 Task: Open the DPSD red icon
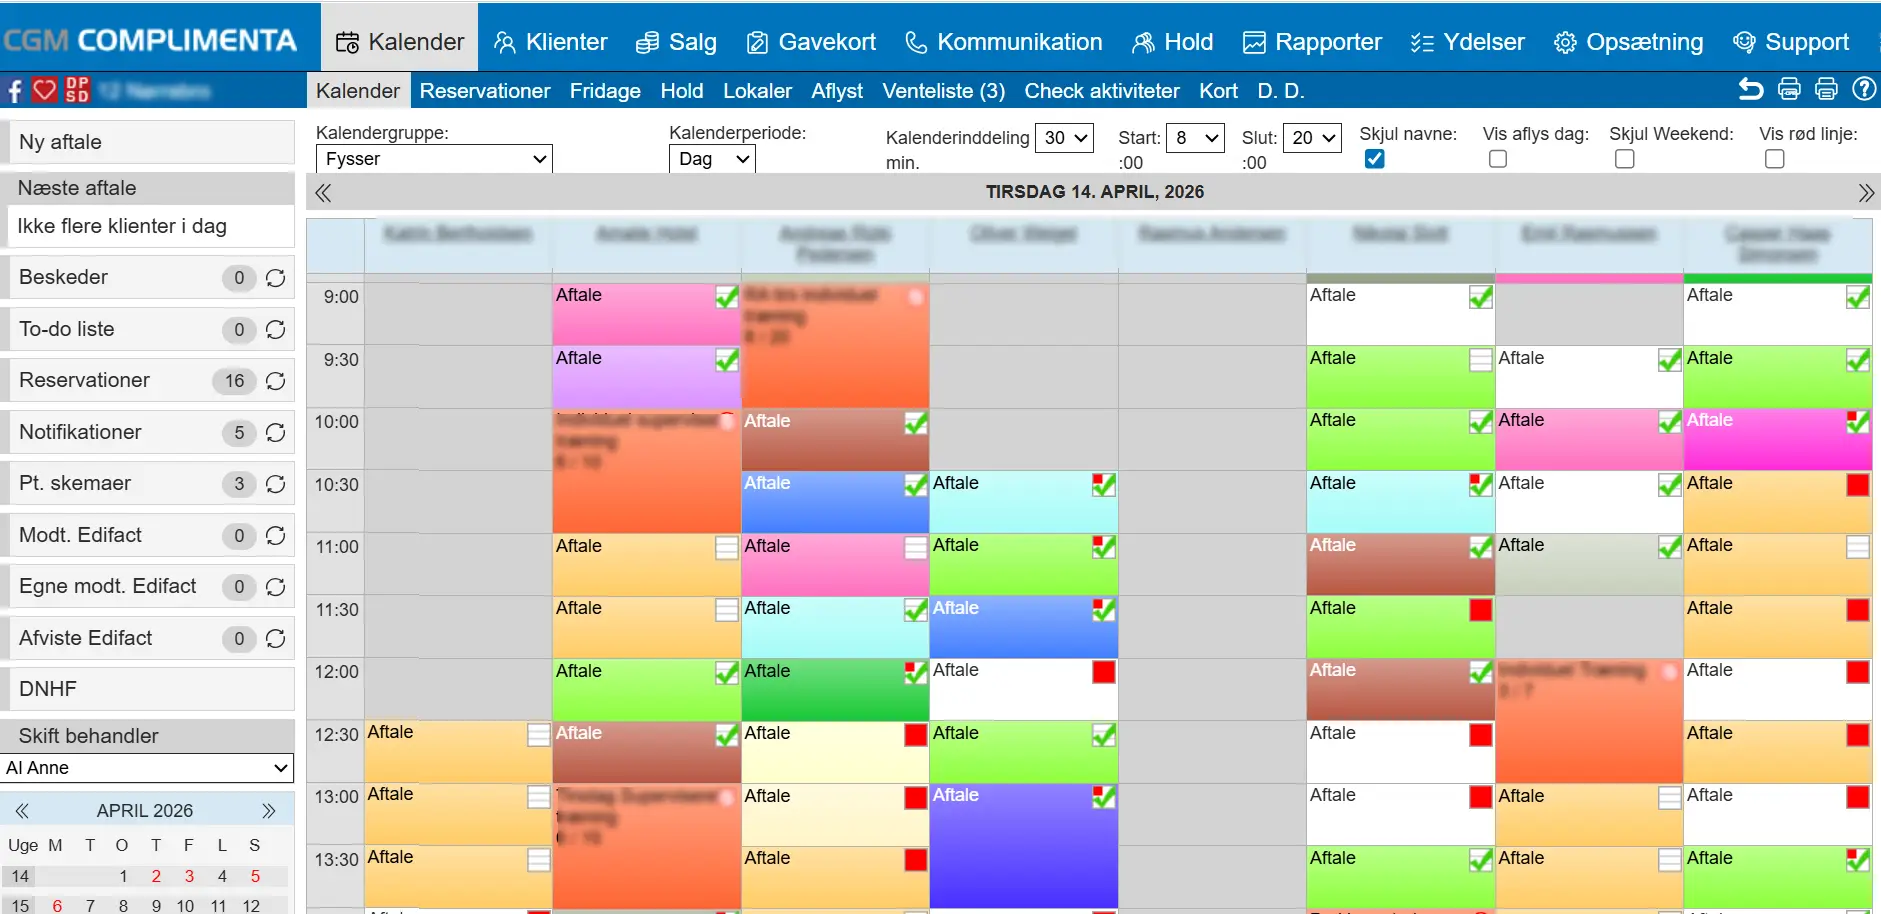pos(77,90)
